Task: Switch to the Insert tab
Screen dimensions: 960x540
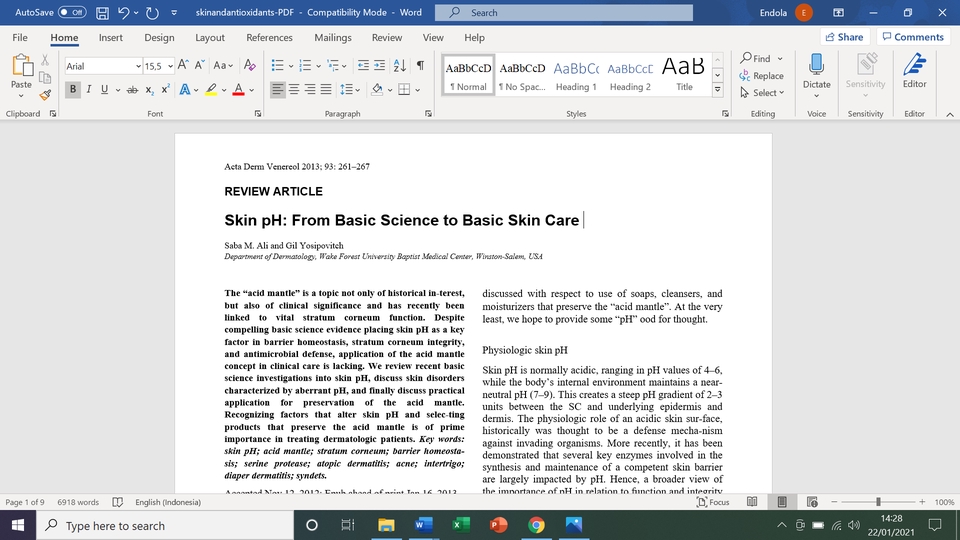Action: tap(111, 37)
